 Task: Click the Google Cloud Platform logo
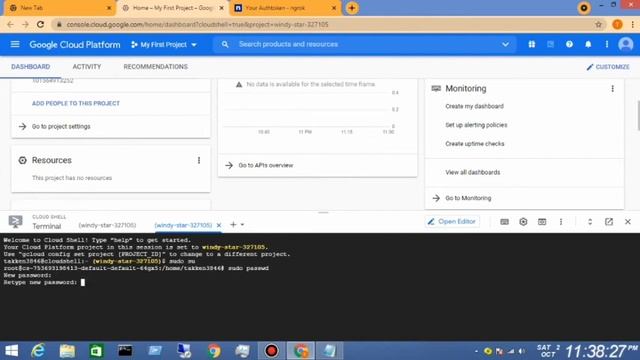point(75,44)
